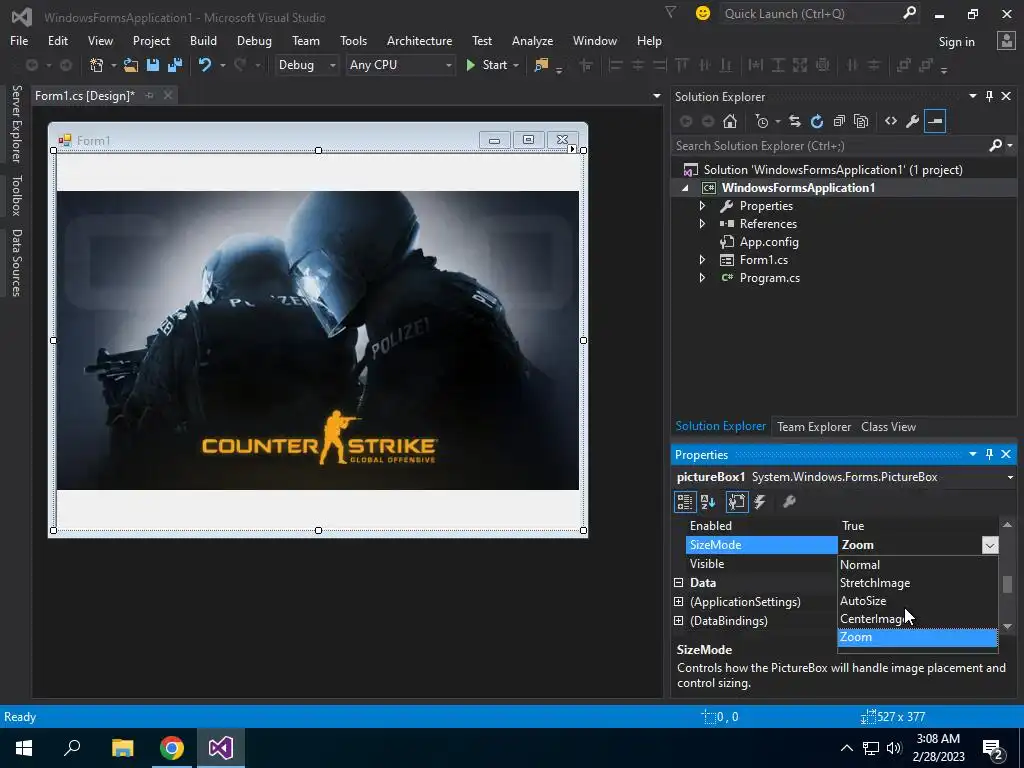The height and width of the screenshot is (768, 1024).
Task: Open the Data Sources side tab
Action: tap(16, 263)
